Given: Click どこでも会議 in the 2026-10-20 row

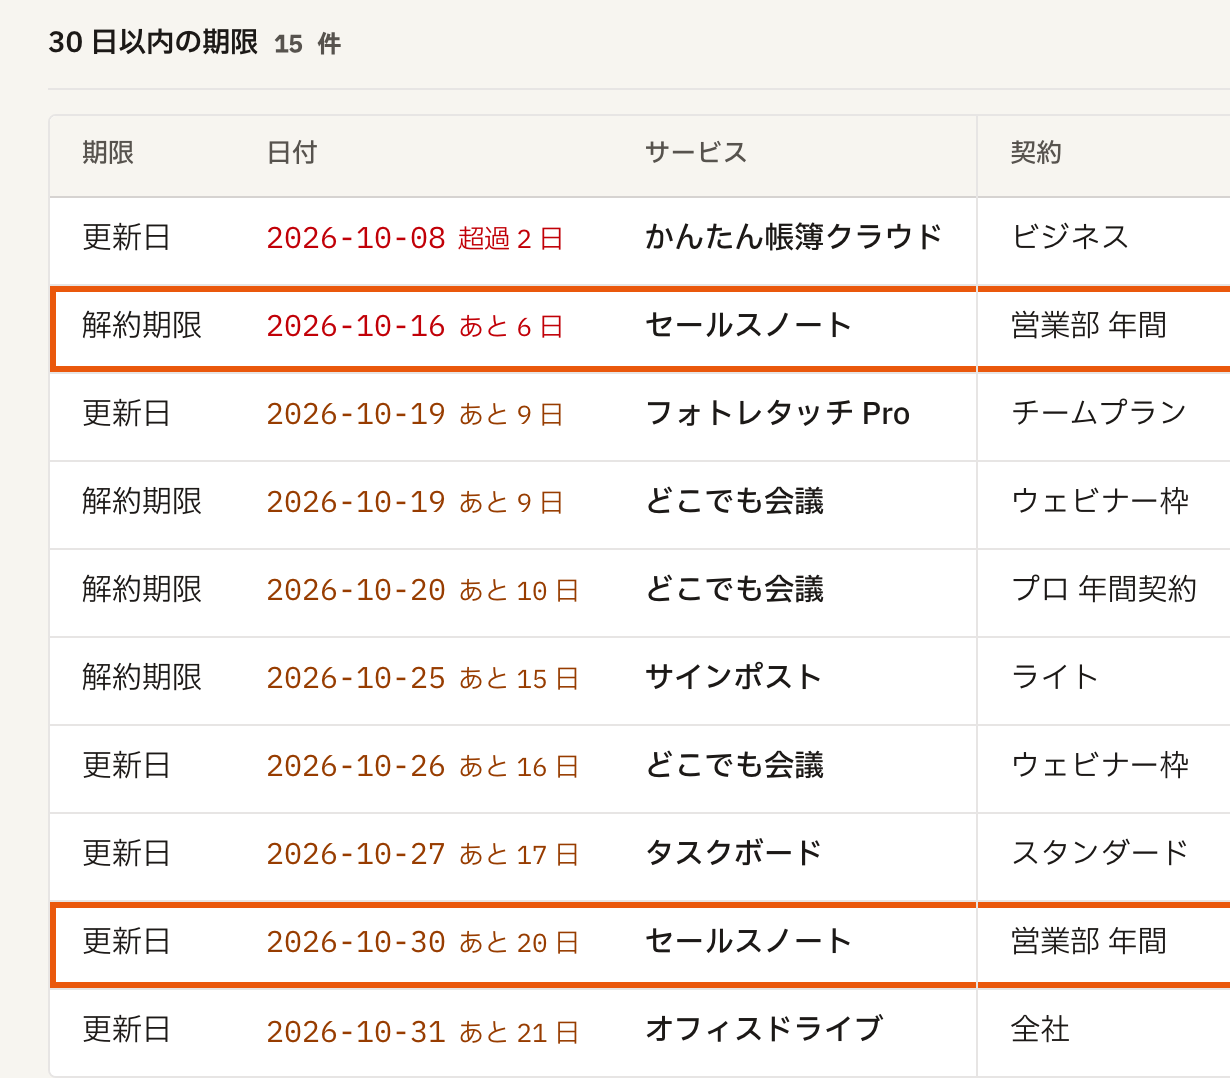Looking at the screenshot, I should pos(735,589).
